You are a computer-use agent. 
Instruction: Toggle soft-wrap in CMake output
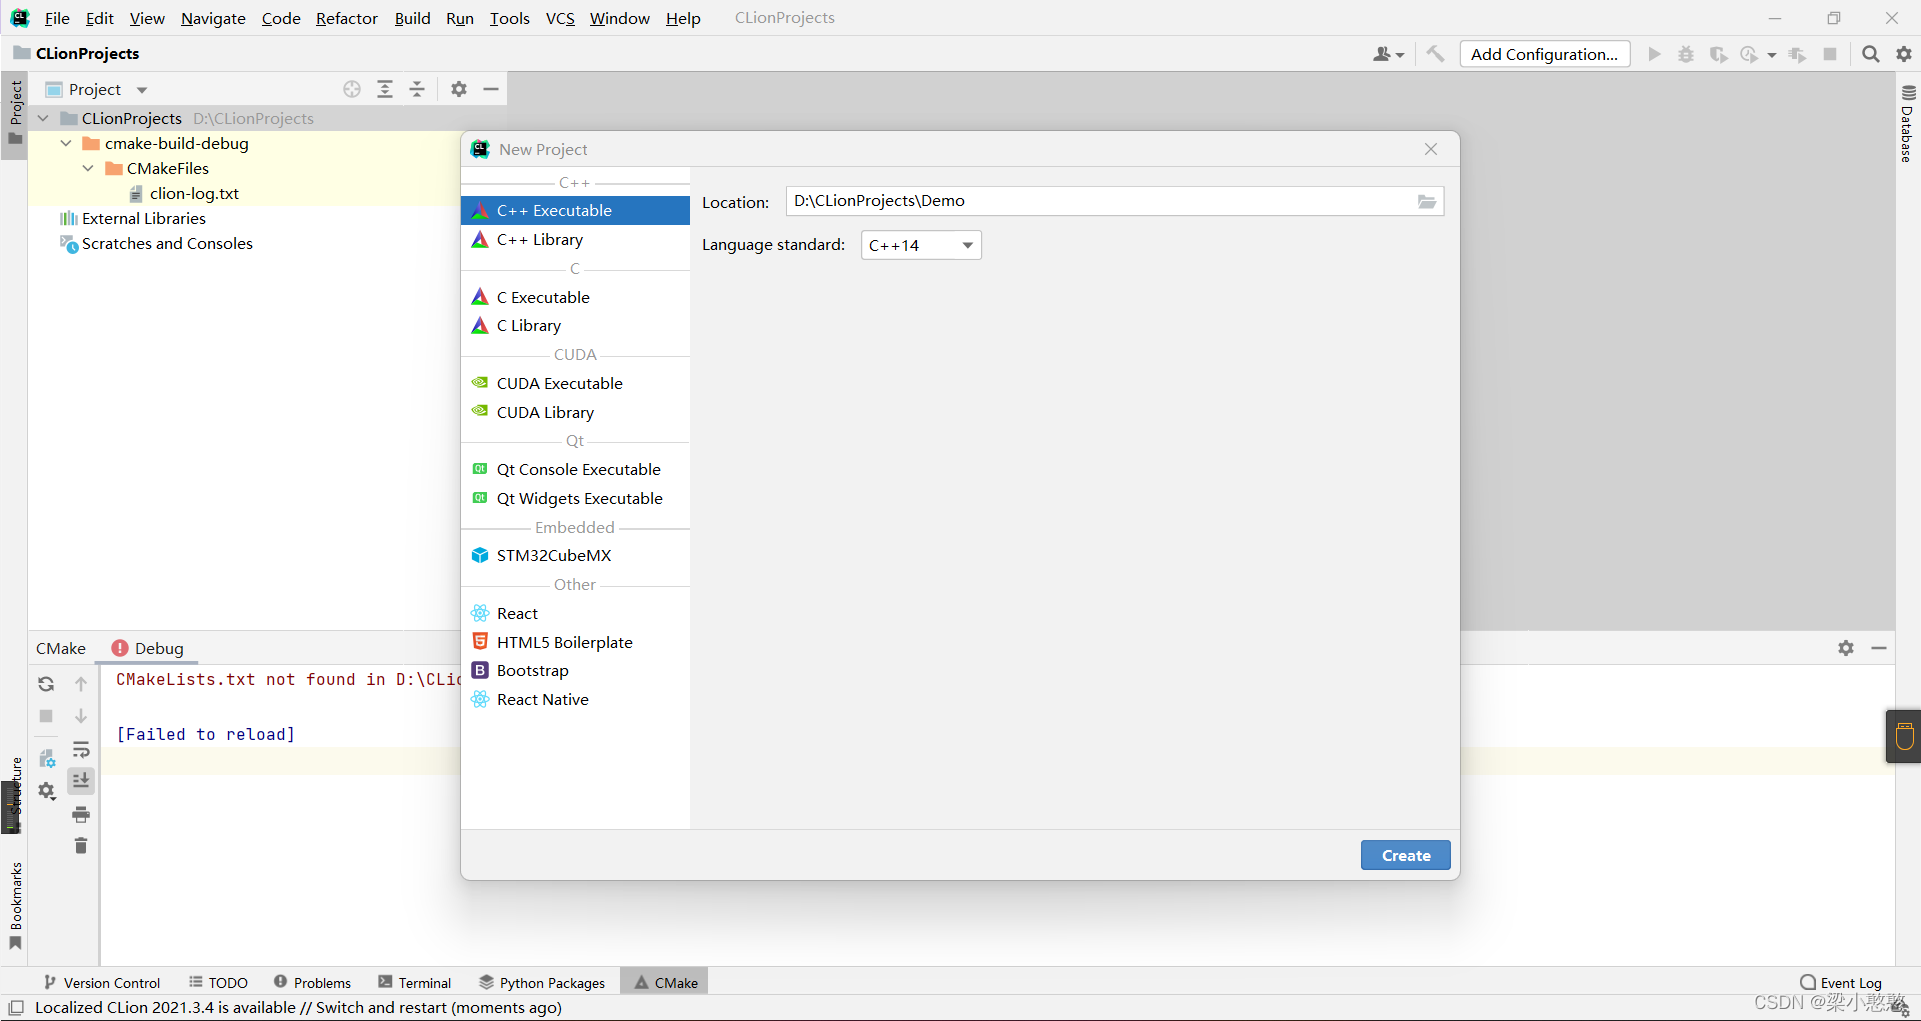[x=81, y=749]
